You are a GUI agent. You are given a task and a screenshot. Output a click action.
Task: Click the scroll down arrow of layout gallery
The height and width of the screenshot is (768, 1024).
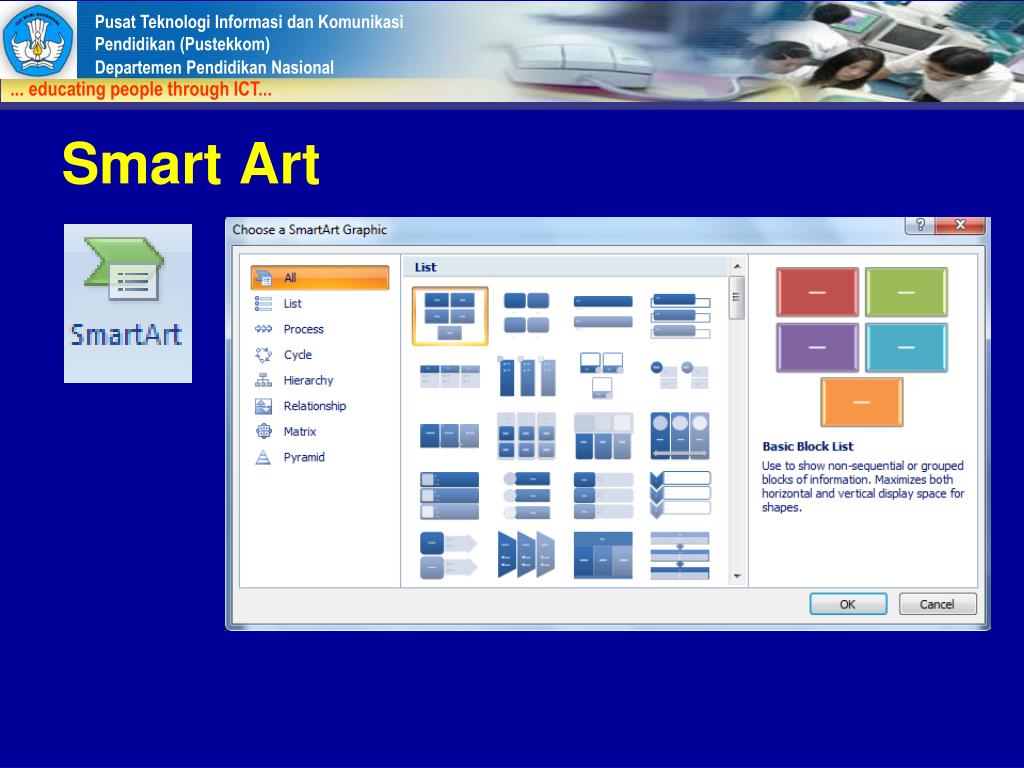click(737, 576)
